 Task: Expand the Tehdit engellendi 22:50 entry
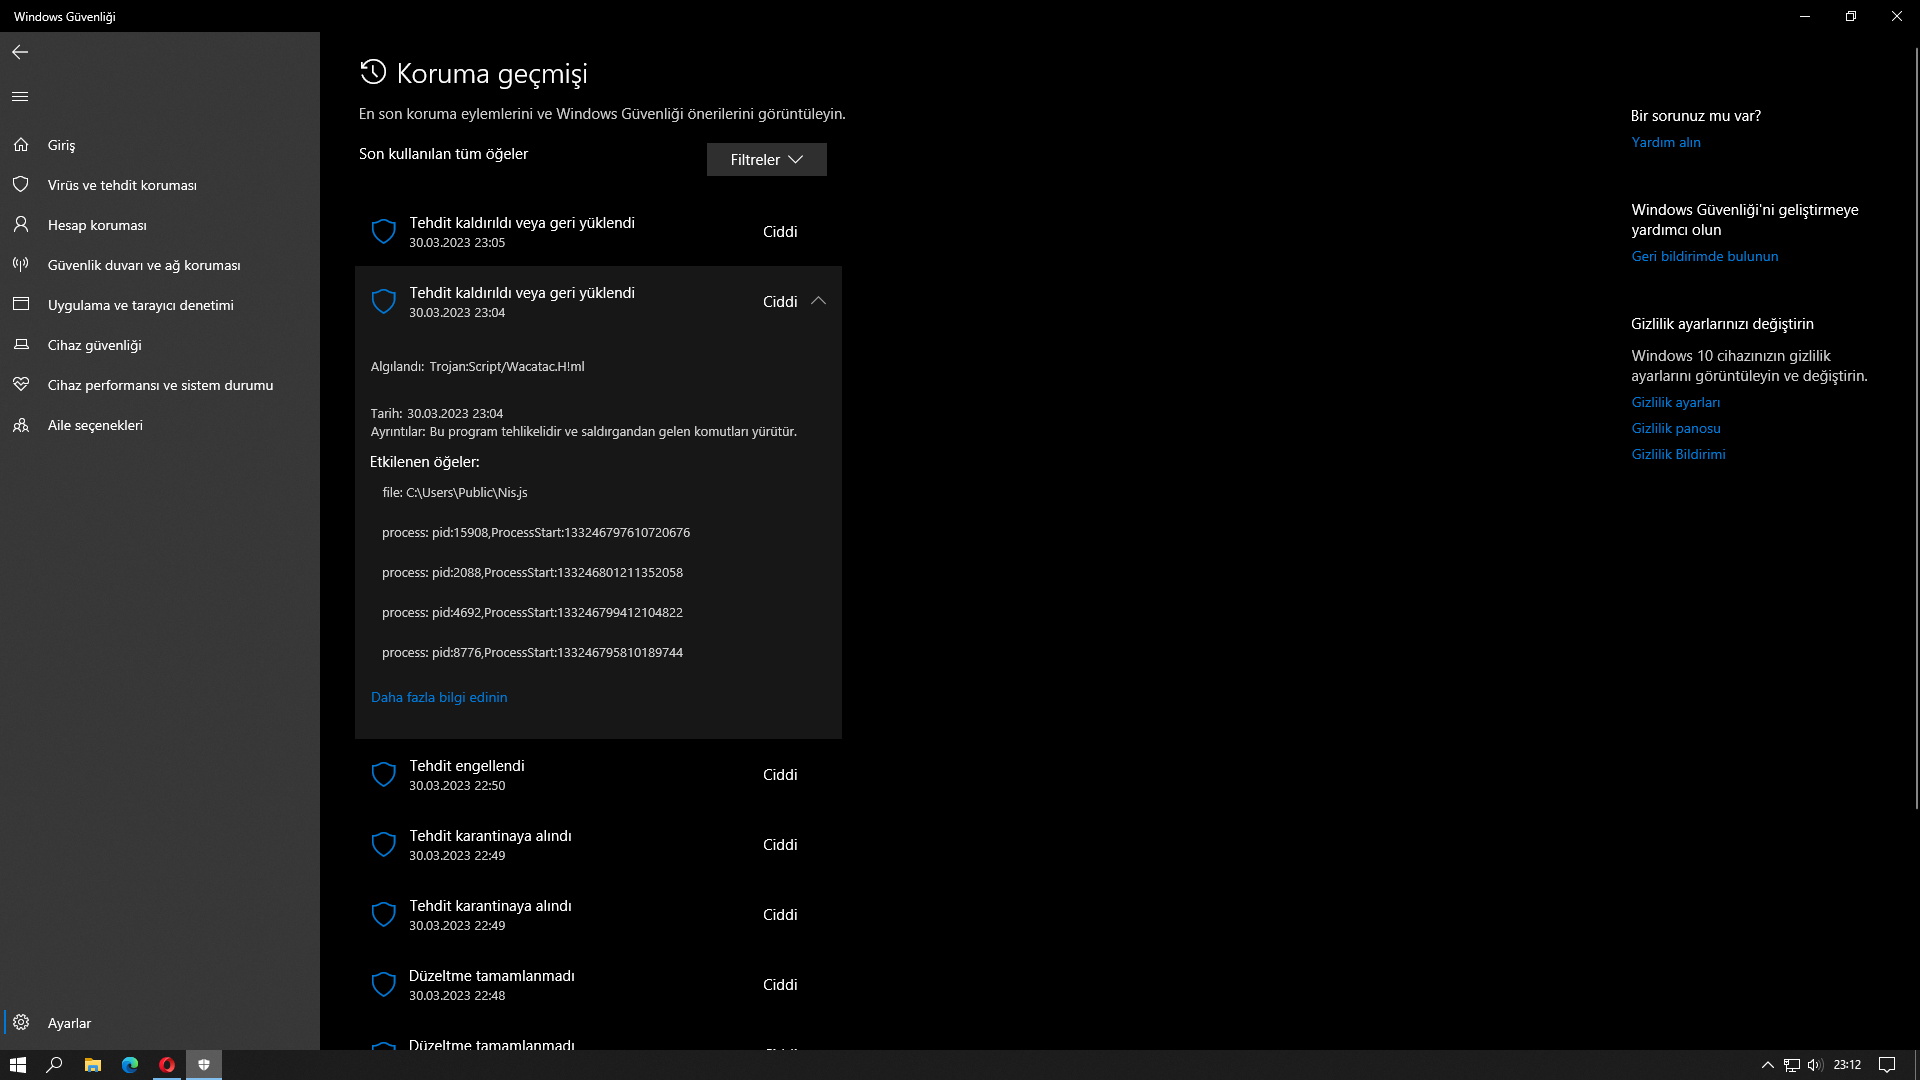coord(597,775)
